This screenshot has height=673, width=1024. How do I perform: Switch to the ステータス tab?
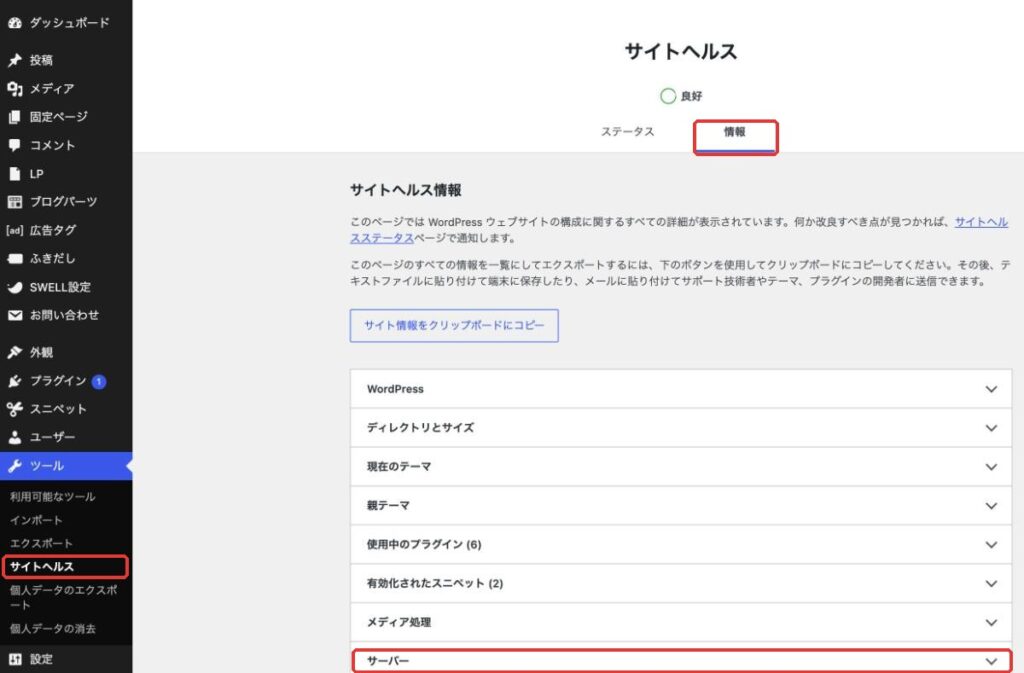(627, 132)
